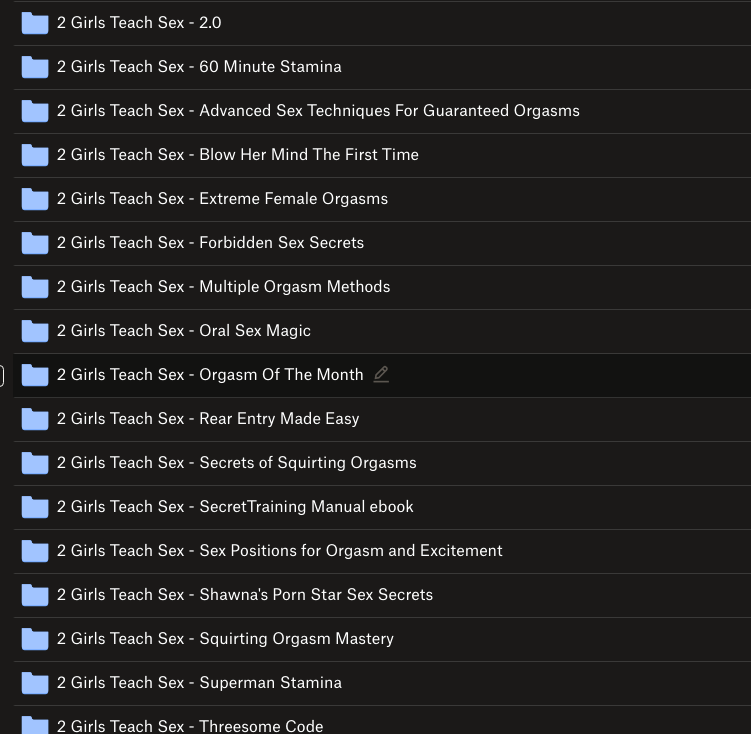Open Sex Positions for Orgasm and Excitement folder

pos(279,551)
